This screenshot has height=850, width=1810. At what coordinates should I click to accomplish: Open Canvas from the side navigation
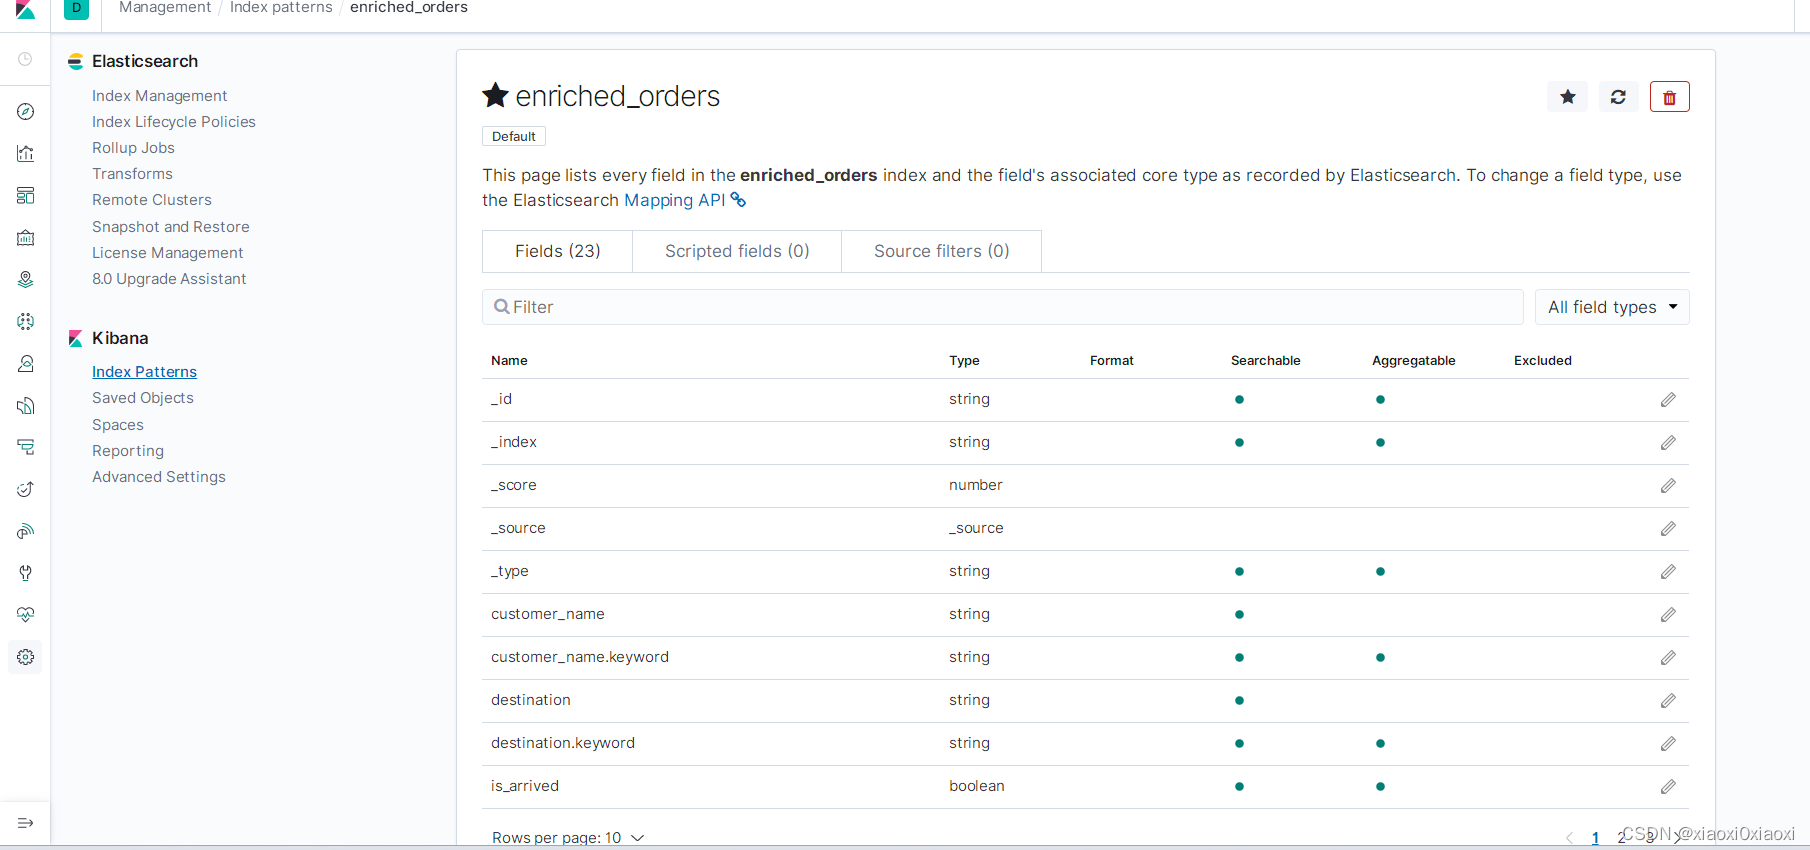click(x=26, y=237)
